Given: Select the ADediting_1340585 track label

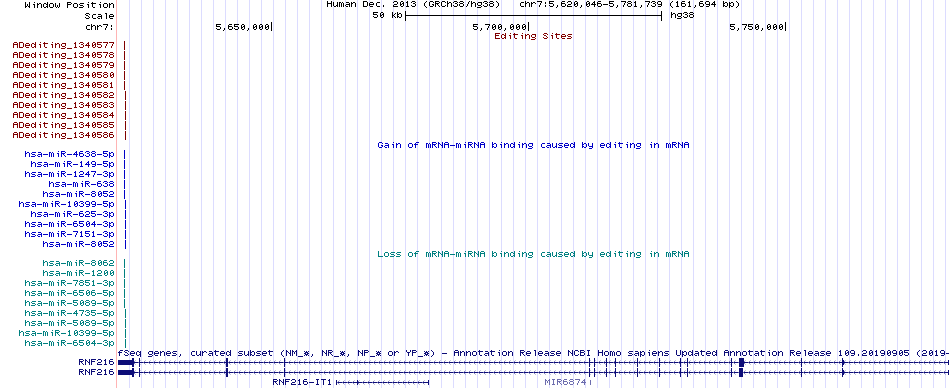Looking at the screenshot, I should 64,125.
